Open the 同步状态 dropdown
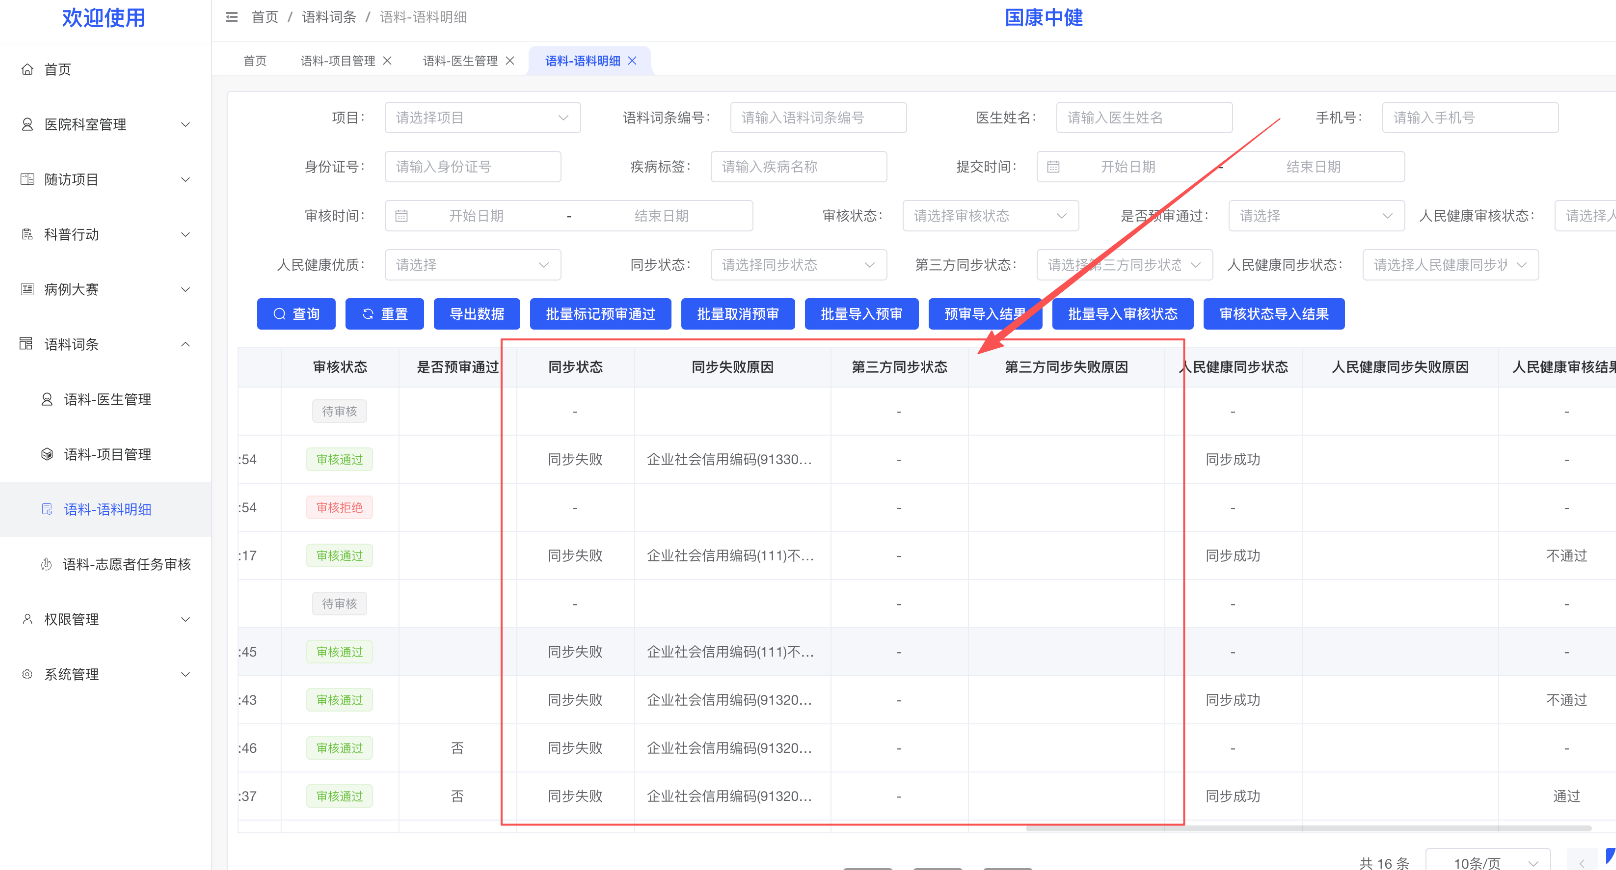This screenshot has height=870, width=1616. click(x=799, y=265)
